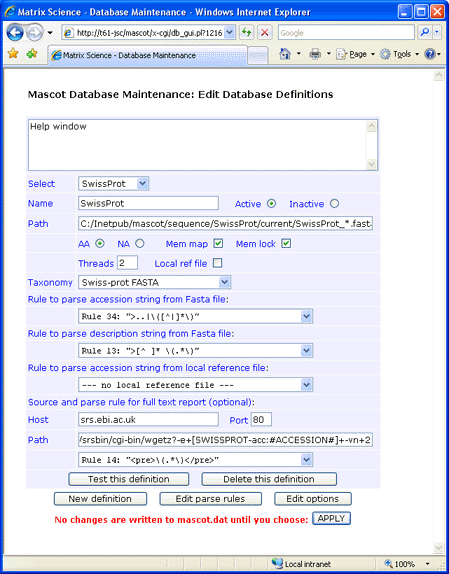This screenshot has height=574, width=449.
Task: Click the Name field containing SwissProt
Action: pos(148,203)
